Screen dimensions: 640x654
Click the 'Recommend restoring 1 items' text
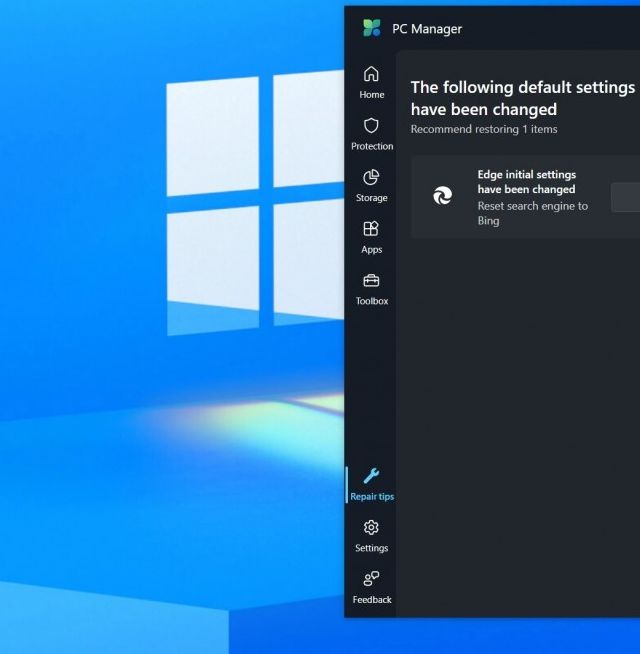pos(484,129)
